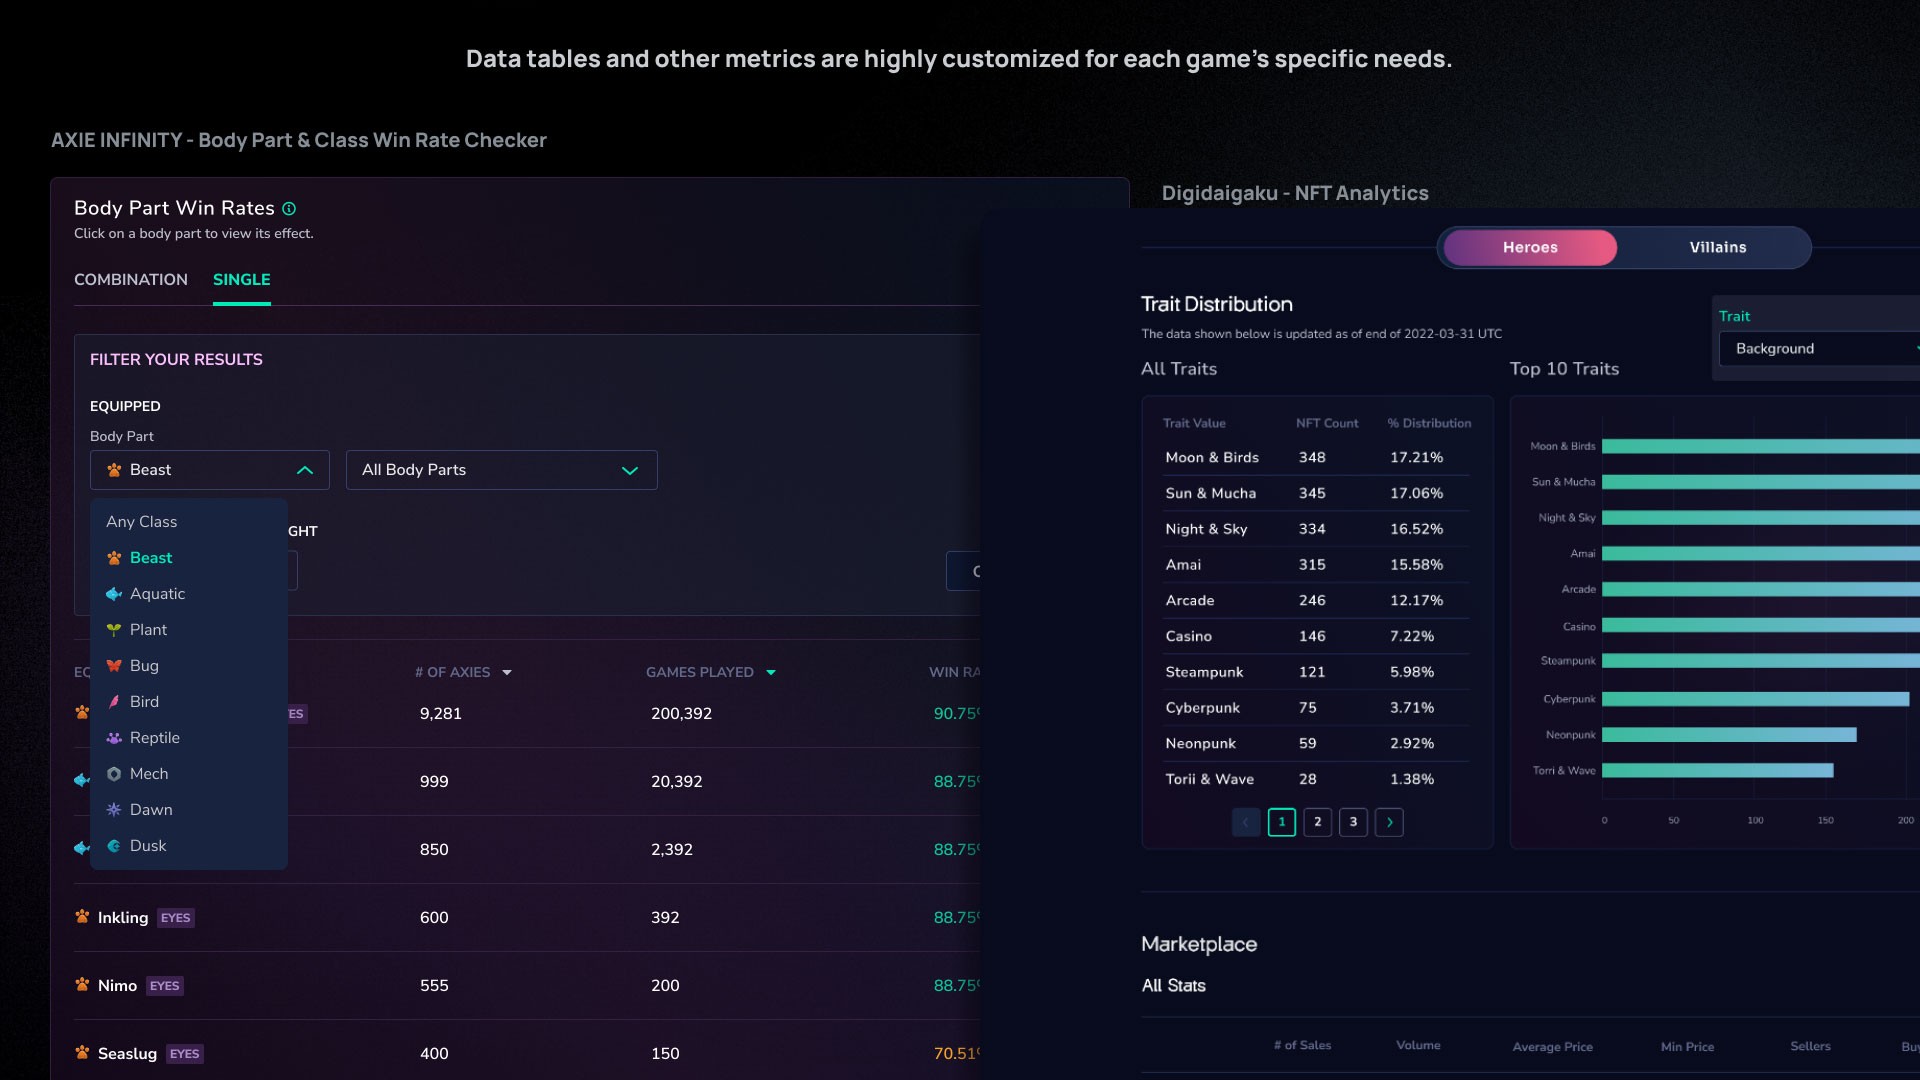
Task: Select the Mech class gear icon
Action: click(114, 774)
